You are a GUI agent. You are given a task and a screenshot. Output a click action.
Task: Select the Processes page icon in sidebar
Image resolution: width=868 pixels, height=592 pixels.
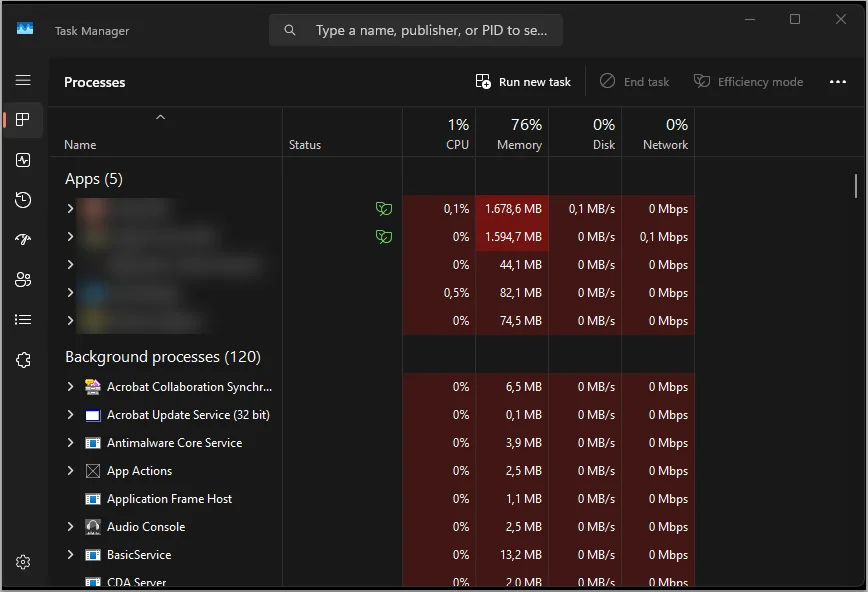(23, 120)
